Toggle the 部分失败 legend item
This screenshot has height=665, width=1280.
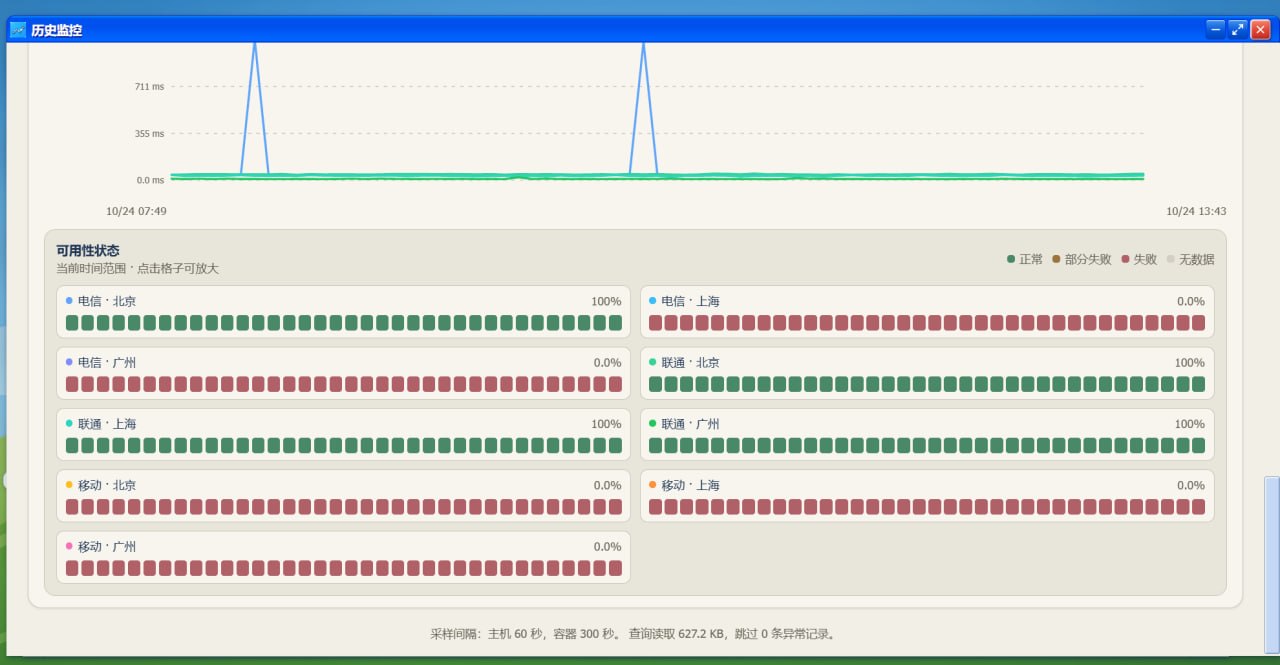coord(1082,259)
